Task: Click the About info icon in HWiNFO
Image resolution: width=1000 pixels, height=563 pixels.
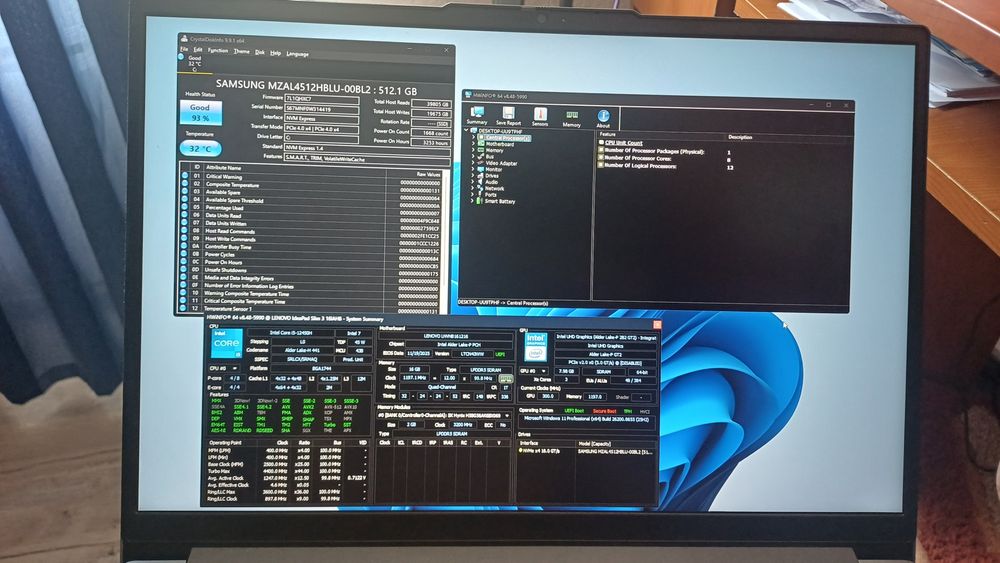Action: point(603,117)
